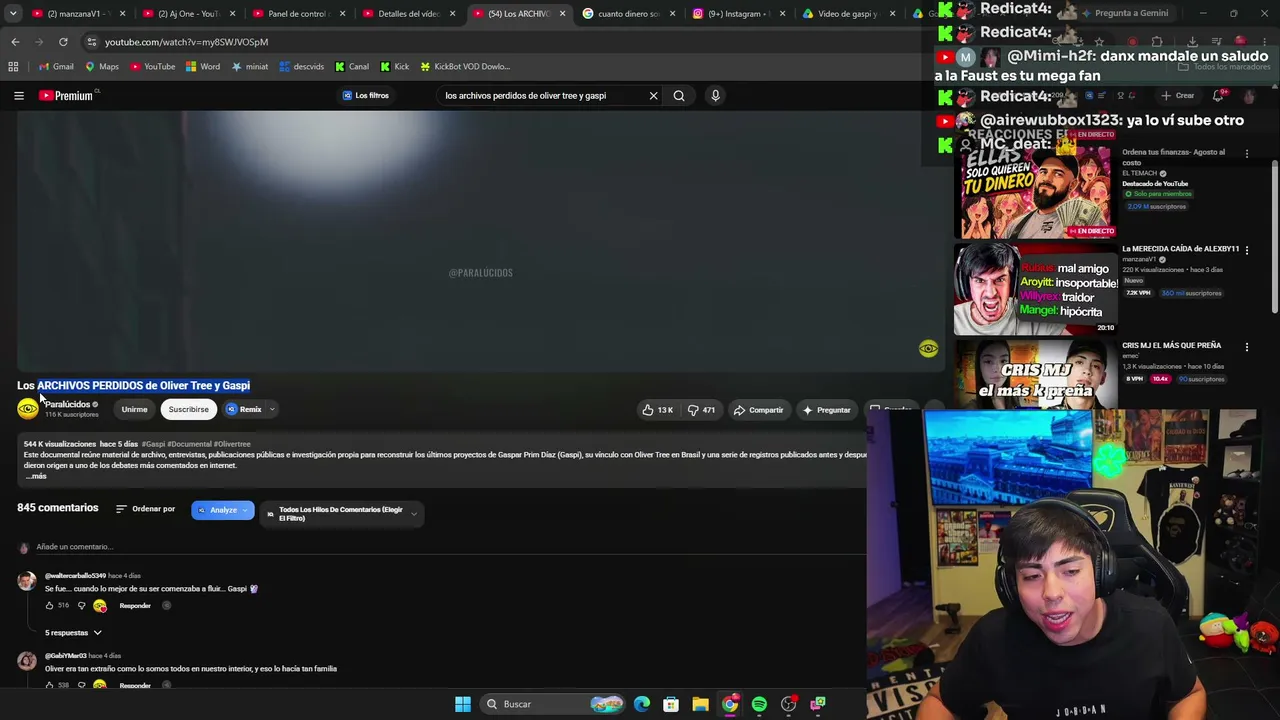Open the Chrome apps grid icon
This screenshot has width=1280, height=720.
coord(13,67)
